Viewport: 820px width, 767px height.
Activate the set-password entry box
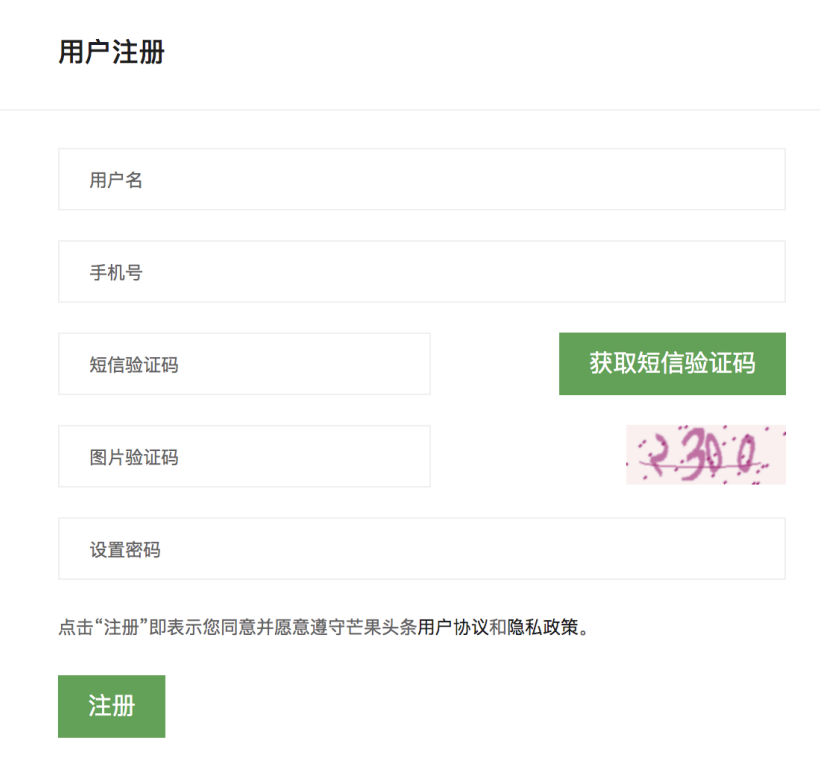[x=422, y=548]
